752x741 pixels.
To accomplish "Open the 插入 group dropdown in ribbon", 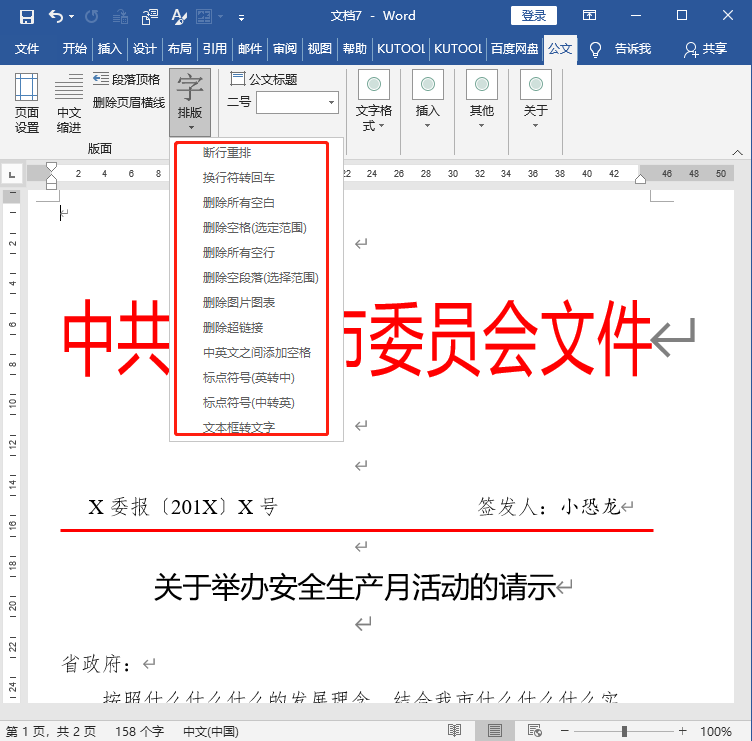I will click(x=427, y=100).
